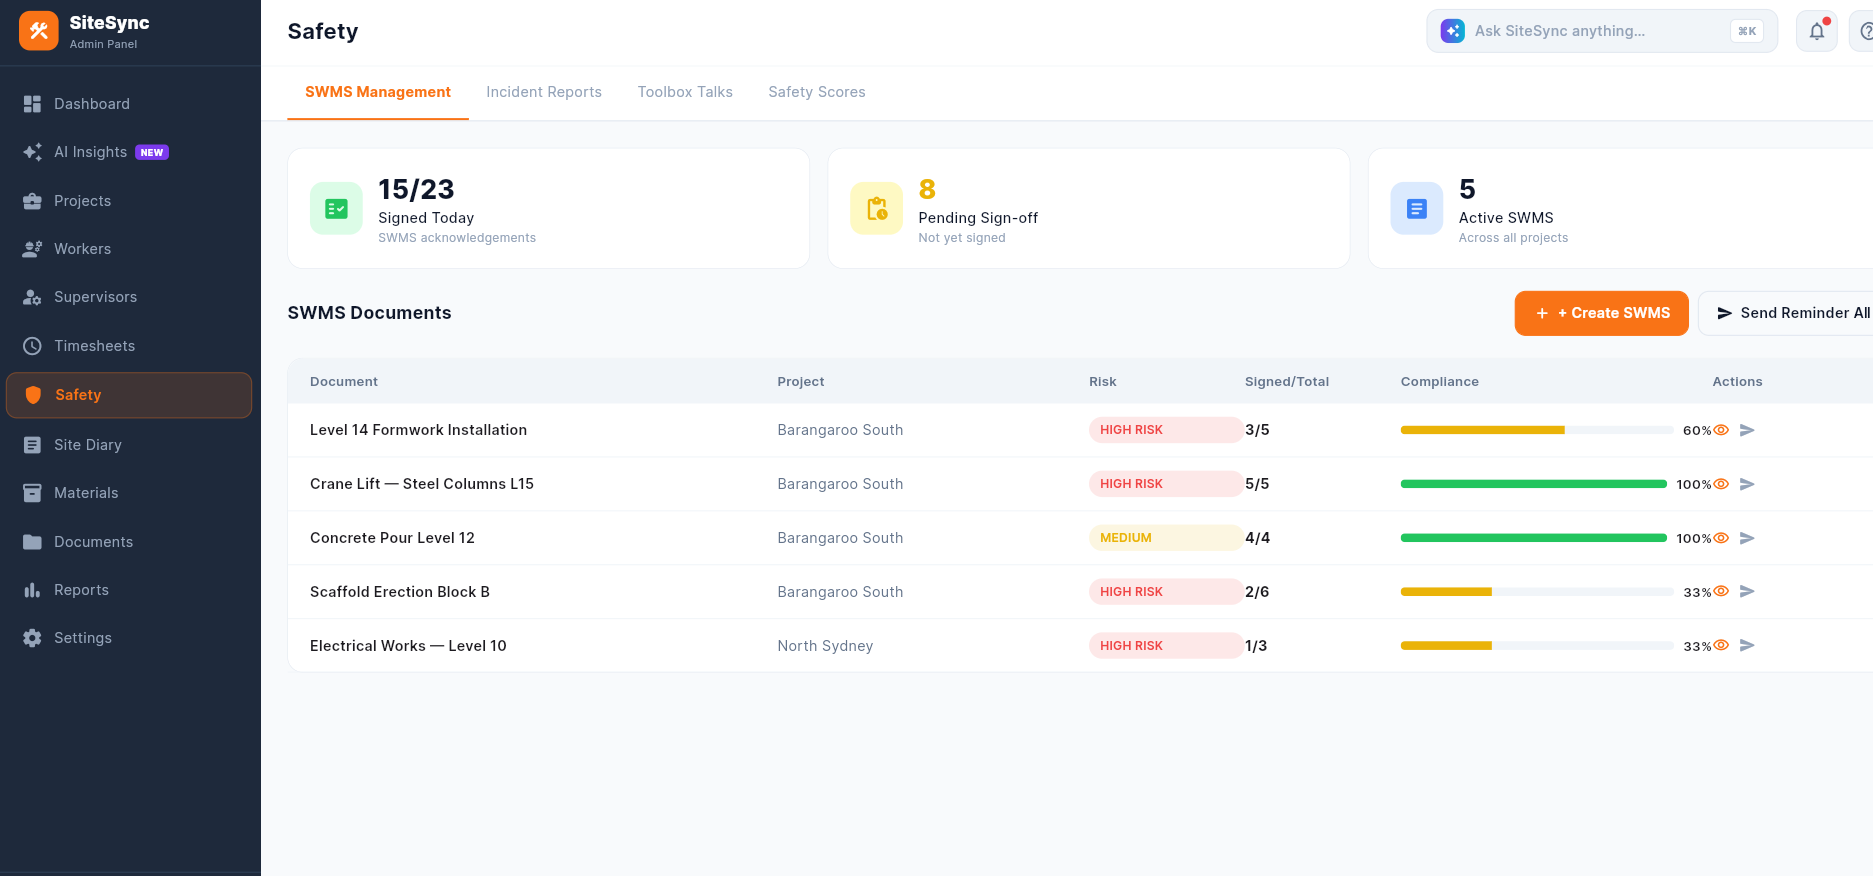
Task: Send reminder for Scaffold Erection Block B
Action: [x=1747, y=591]
